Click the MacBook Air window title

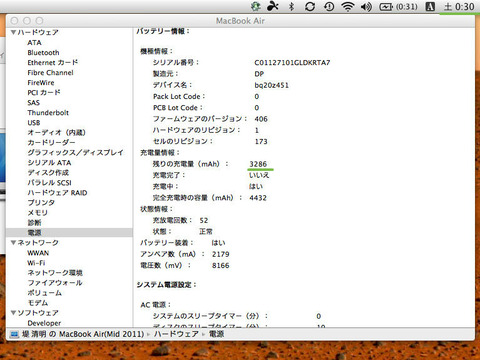(240, 21)
